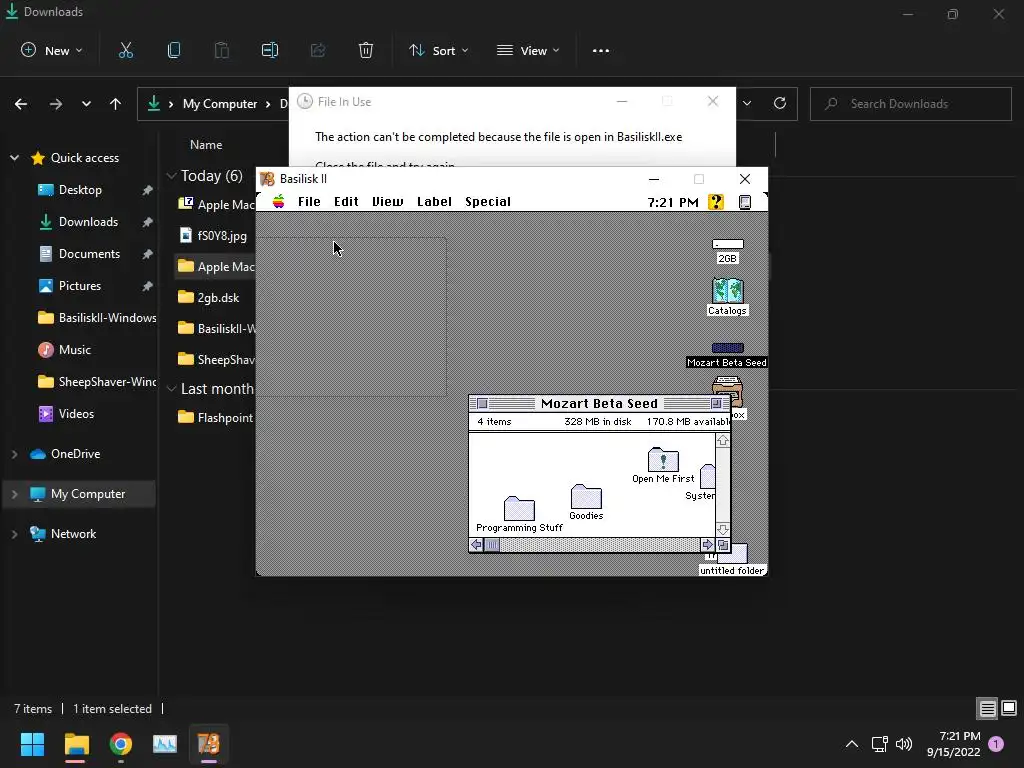This screenshot has width=1024, height=768.
Task: Open the Edit menu in Basilisk II
Action: point(346,201)
